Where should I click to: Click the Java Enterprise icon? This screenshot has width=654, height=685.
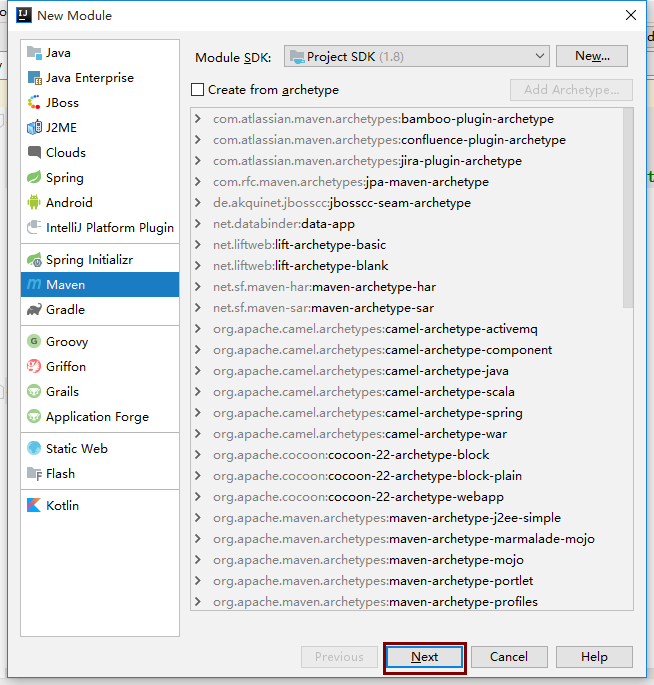click(34, 78)
